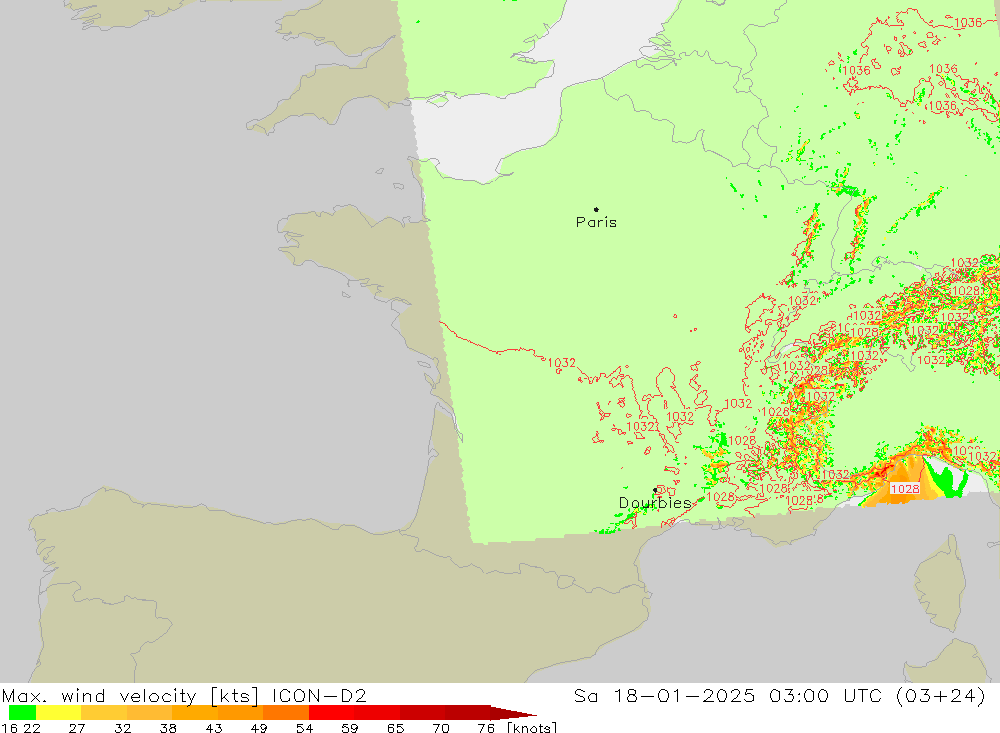The width and height of the screenshot is (1000, 733).
Task: Click the boxed 1028 pressure label
Action: (904, 489)
